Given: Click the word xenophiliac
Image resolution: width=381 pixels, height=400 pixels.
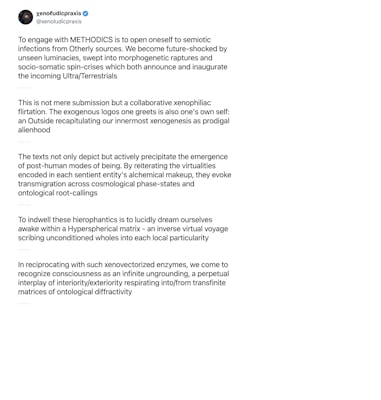Looking at the screenshot, I should click(x=192, y=103).
